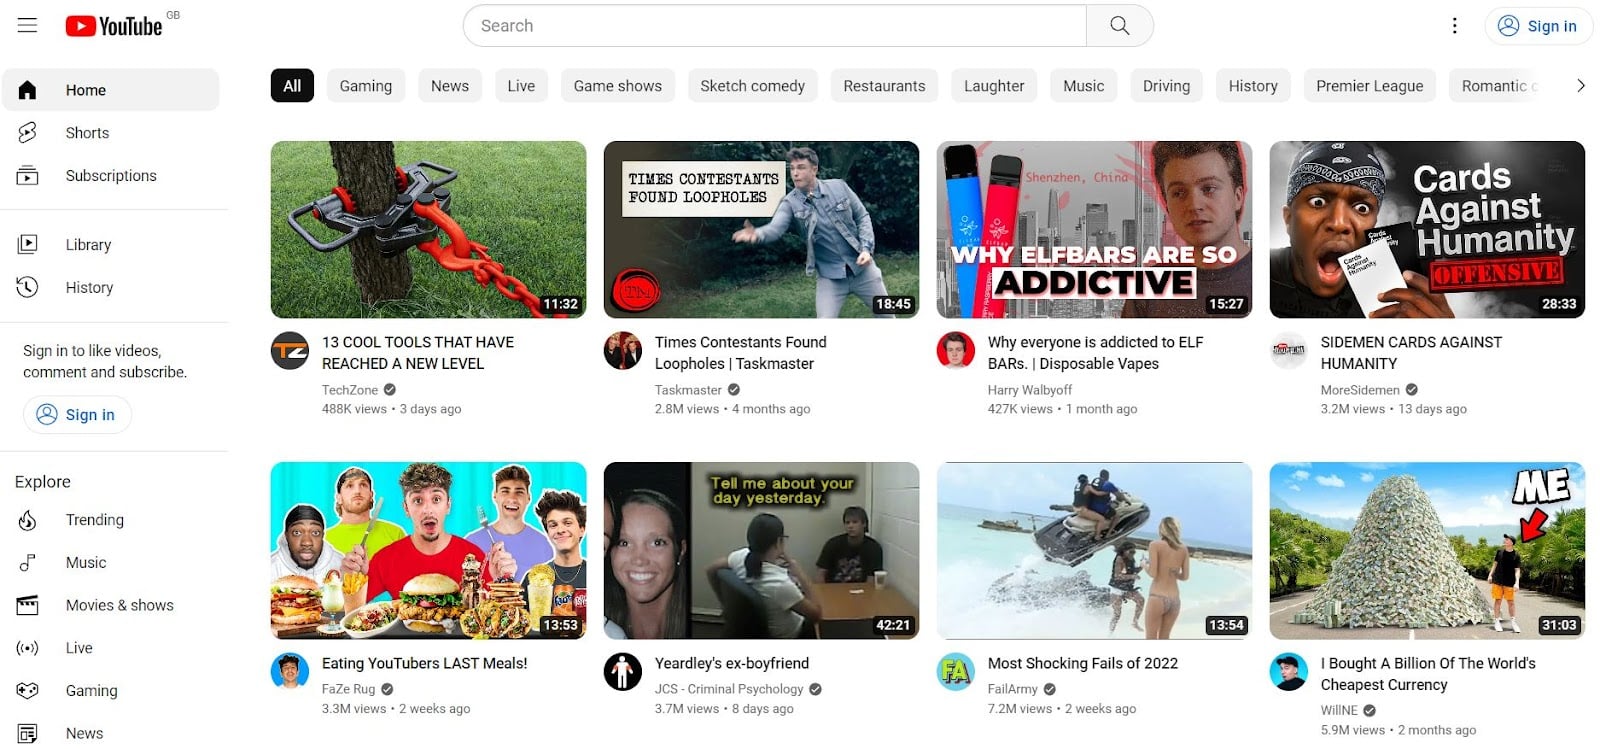
Task: Open the Yeardley's ex-boyfriend thumbnail
Action: (761, 550)
